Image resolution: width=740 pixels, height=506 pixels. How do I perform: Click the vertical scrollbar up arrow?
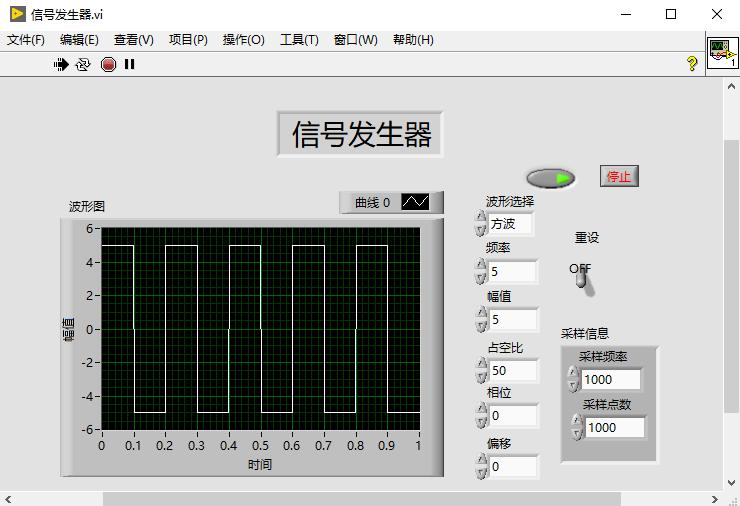pyautogui.click(x=731, y=86)
